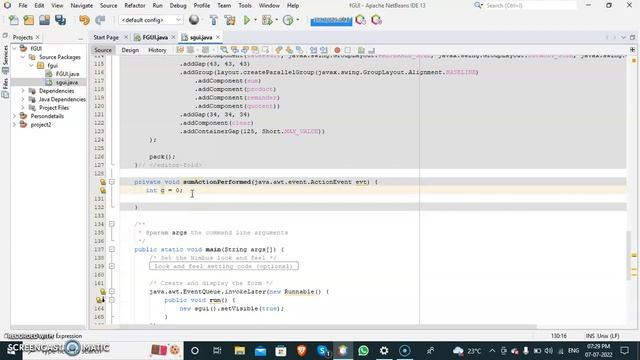Screen dimensions: 640x360
Task: Select the Source view button
Action: click(103, 50)
